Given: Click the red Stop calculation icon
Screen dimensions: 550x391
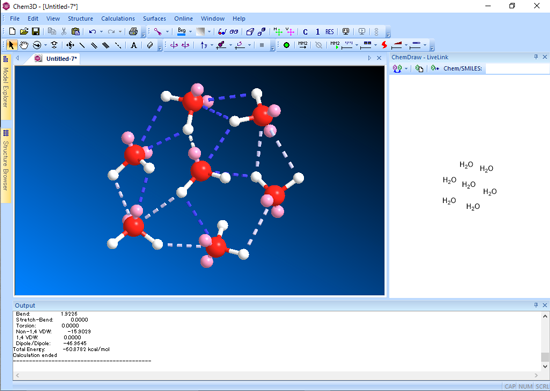Looking at the screenshot, I should pyautogui.click(x=384, y=45).
